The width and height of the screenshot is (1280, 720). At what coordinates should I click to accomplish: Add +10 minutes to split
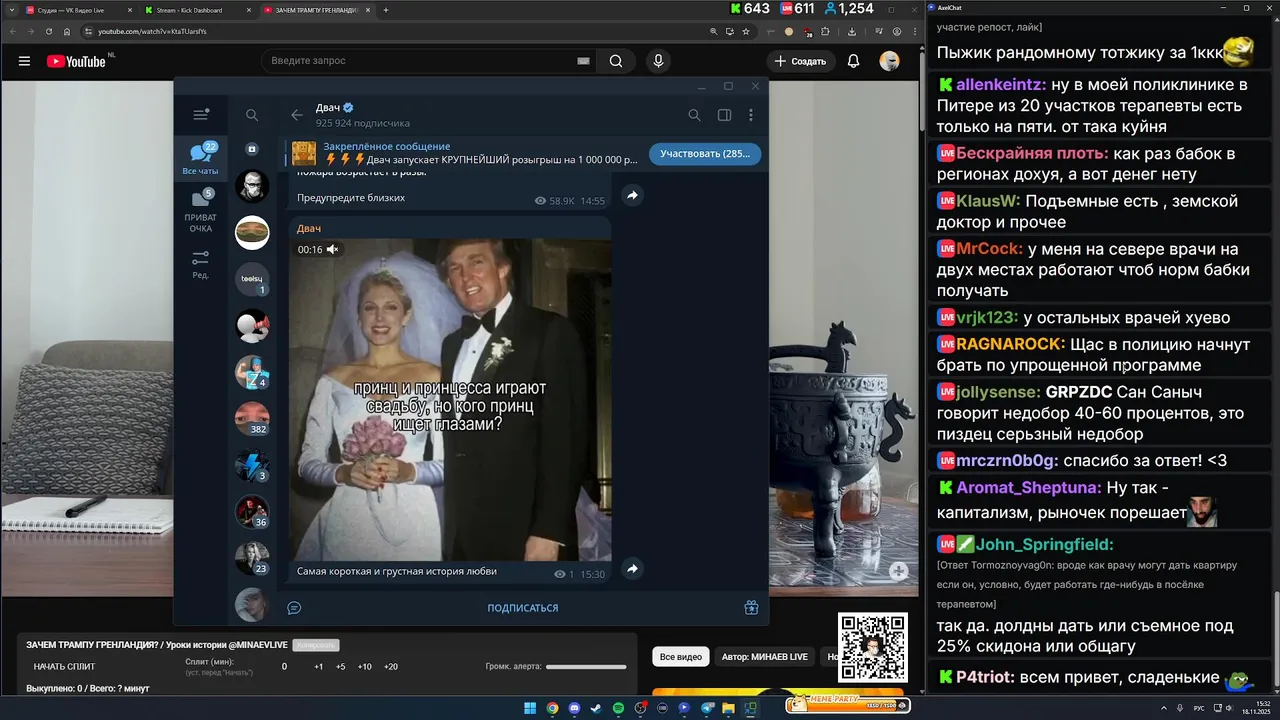click(364, 667)
